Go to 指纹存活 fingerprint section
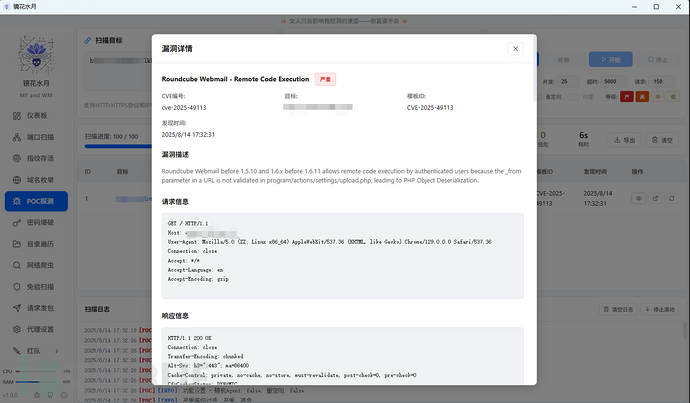Image resolution: width=690 pixels, height=403 pixels. [x=36, y=158]
